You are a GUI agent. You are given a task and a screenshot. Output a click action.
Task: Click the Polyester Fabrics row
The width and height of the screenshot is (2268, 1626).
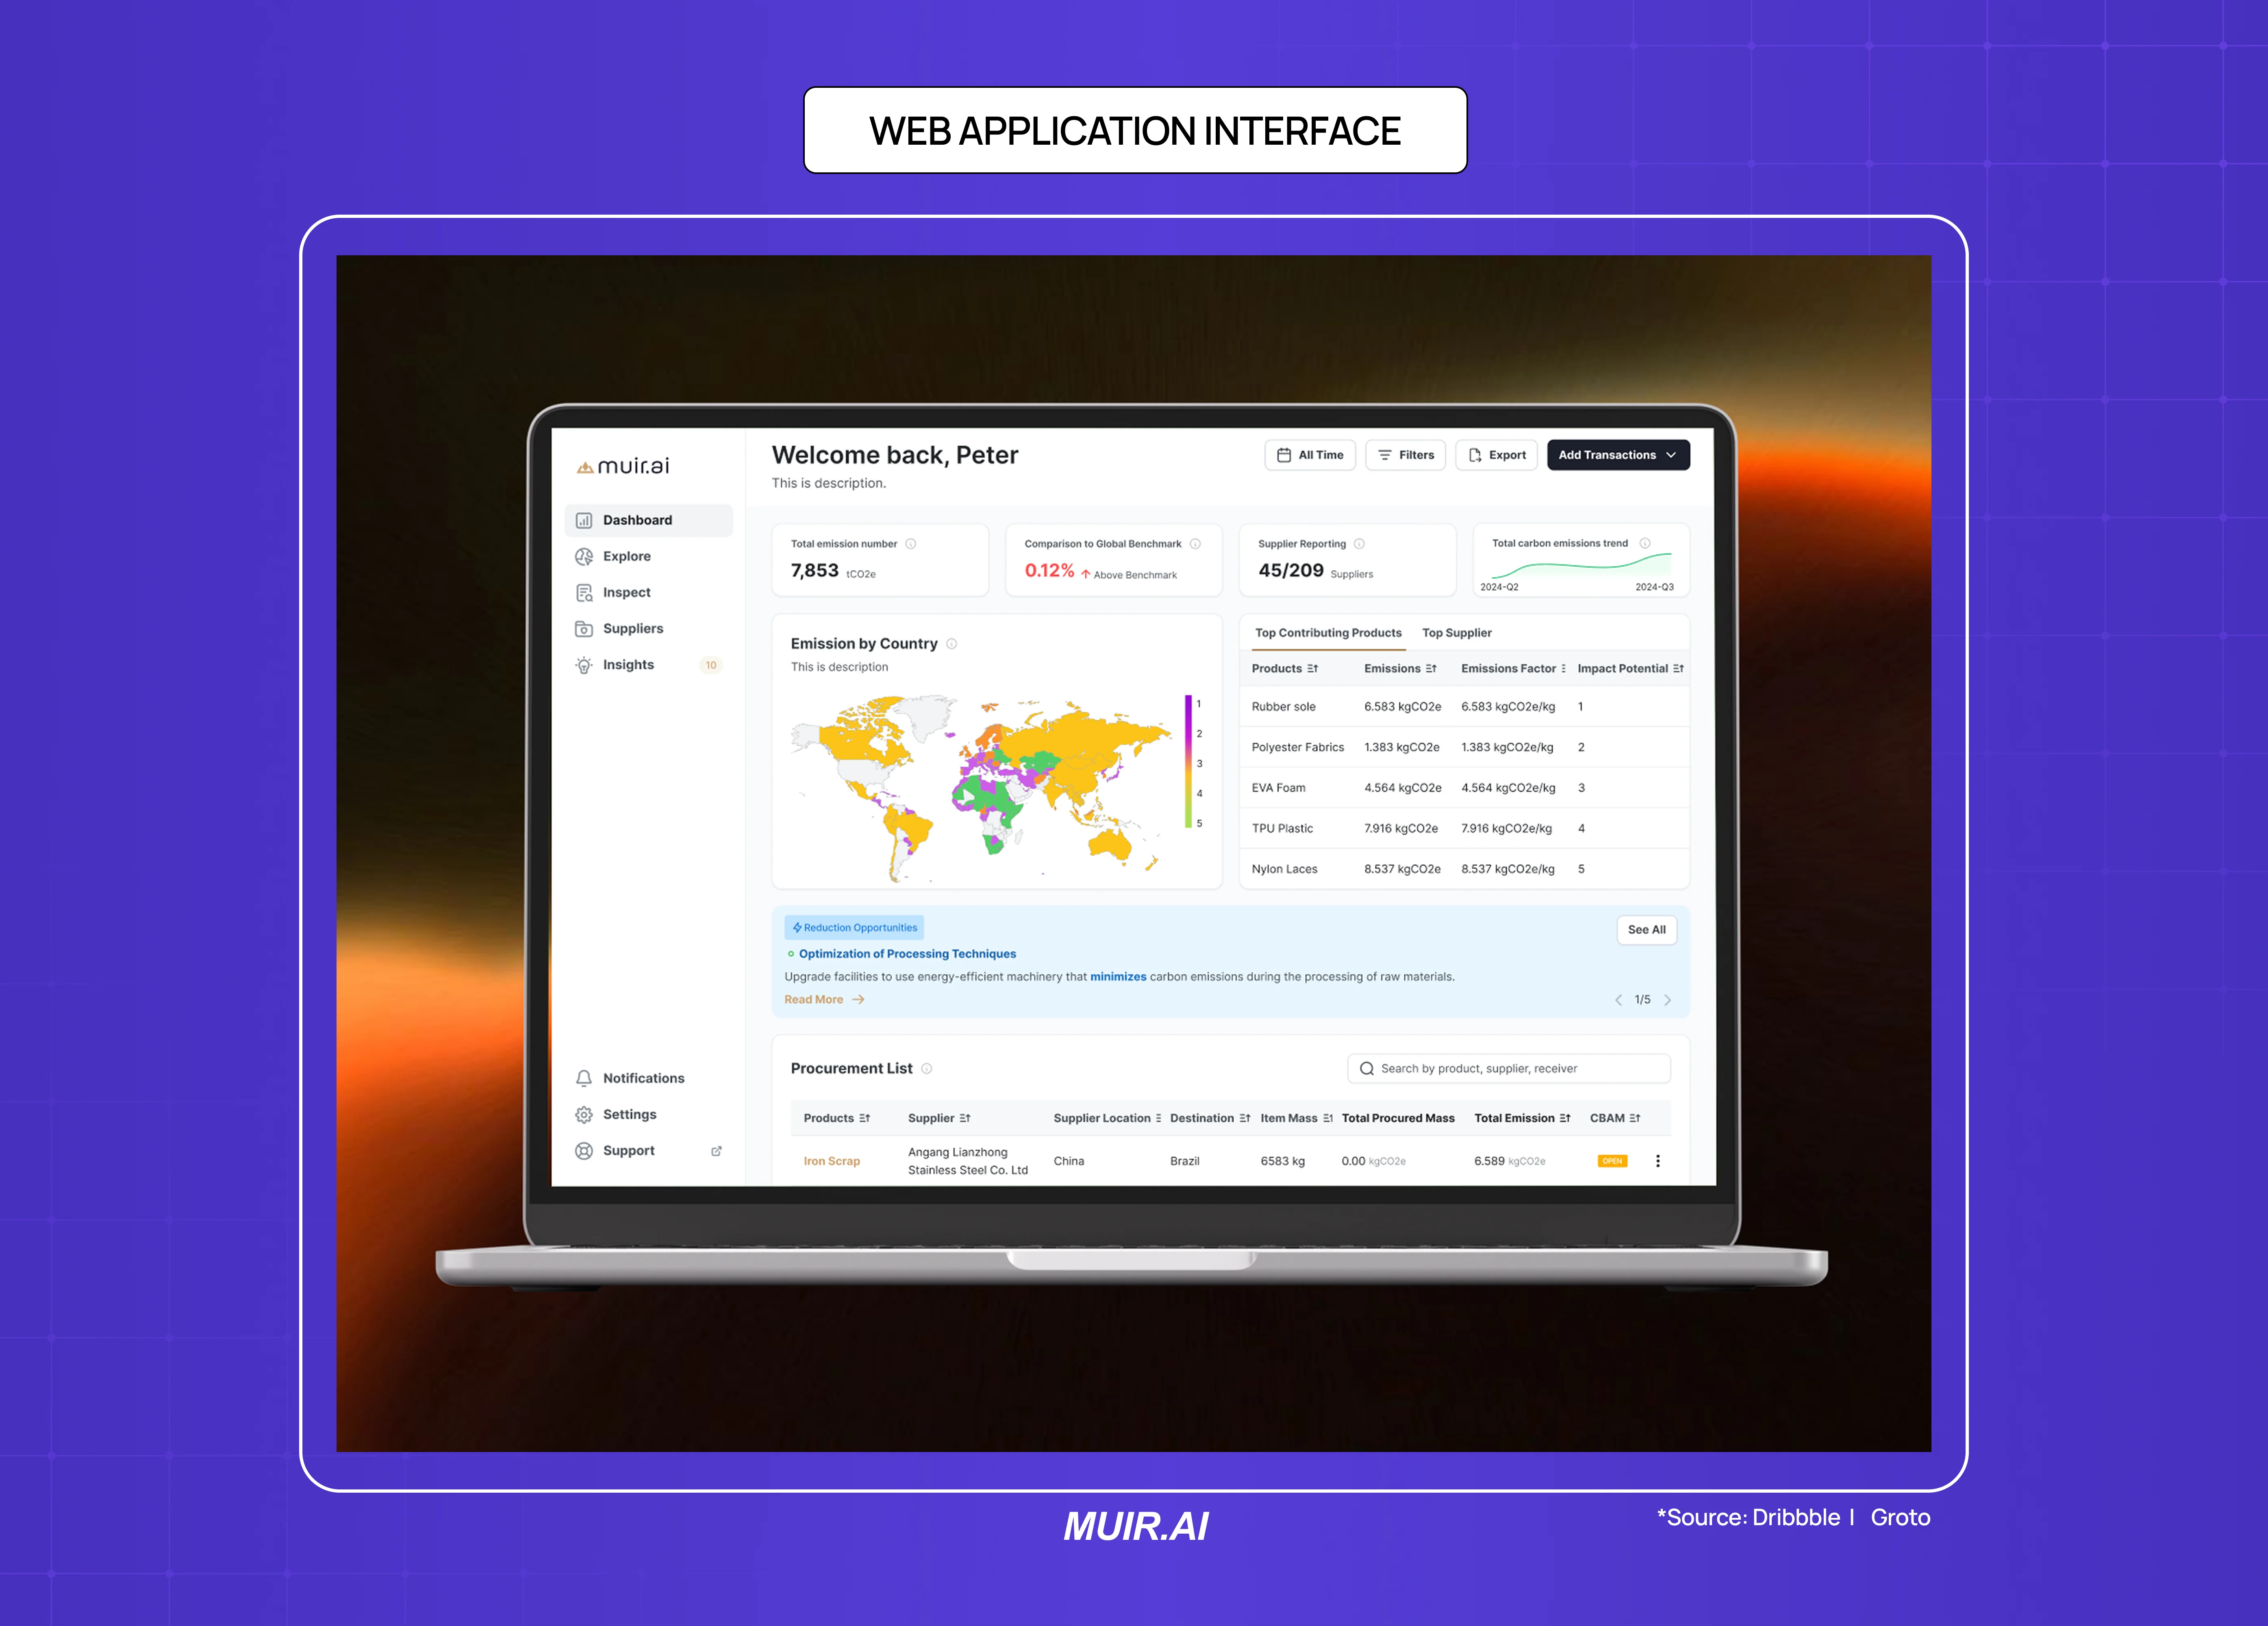tap(1465, 747)
